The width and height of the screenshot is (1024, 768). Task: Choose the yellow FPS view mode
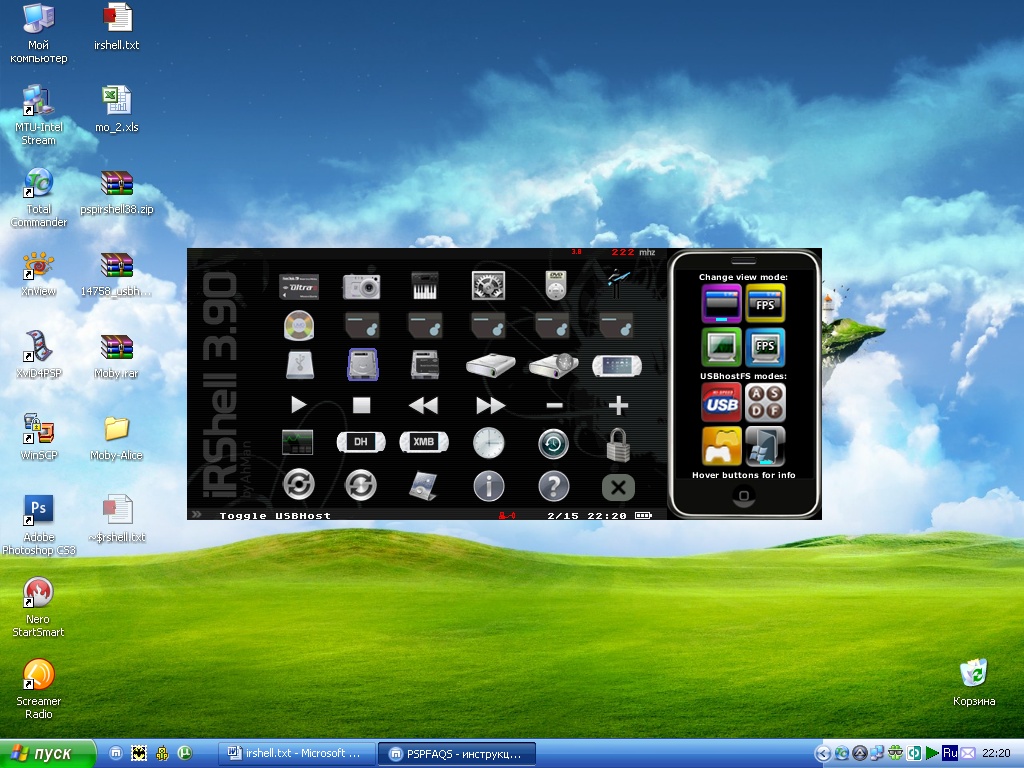click(765, 303)
